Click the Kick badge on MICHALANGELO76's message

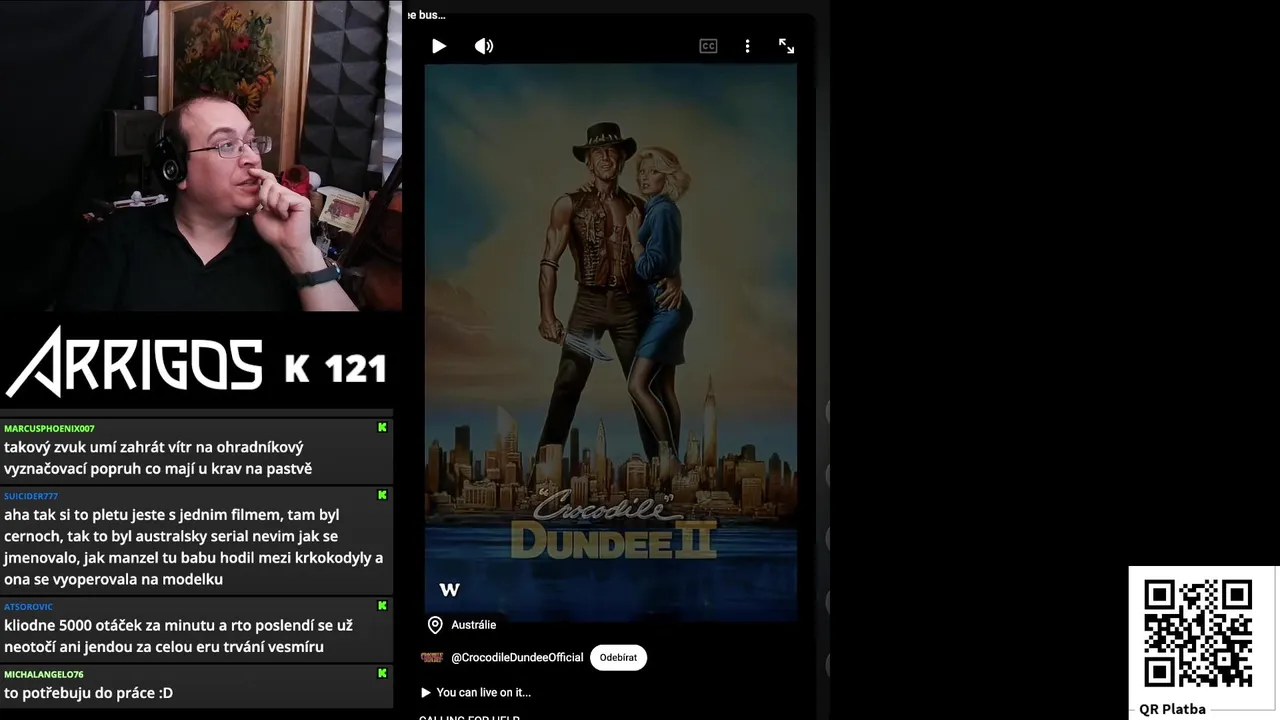point(382,674)
